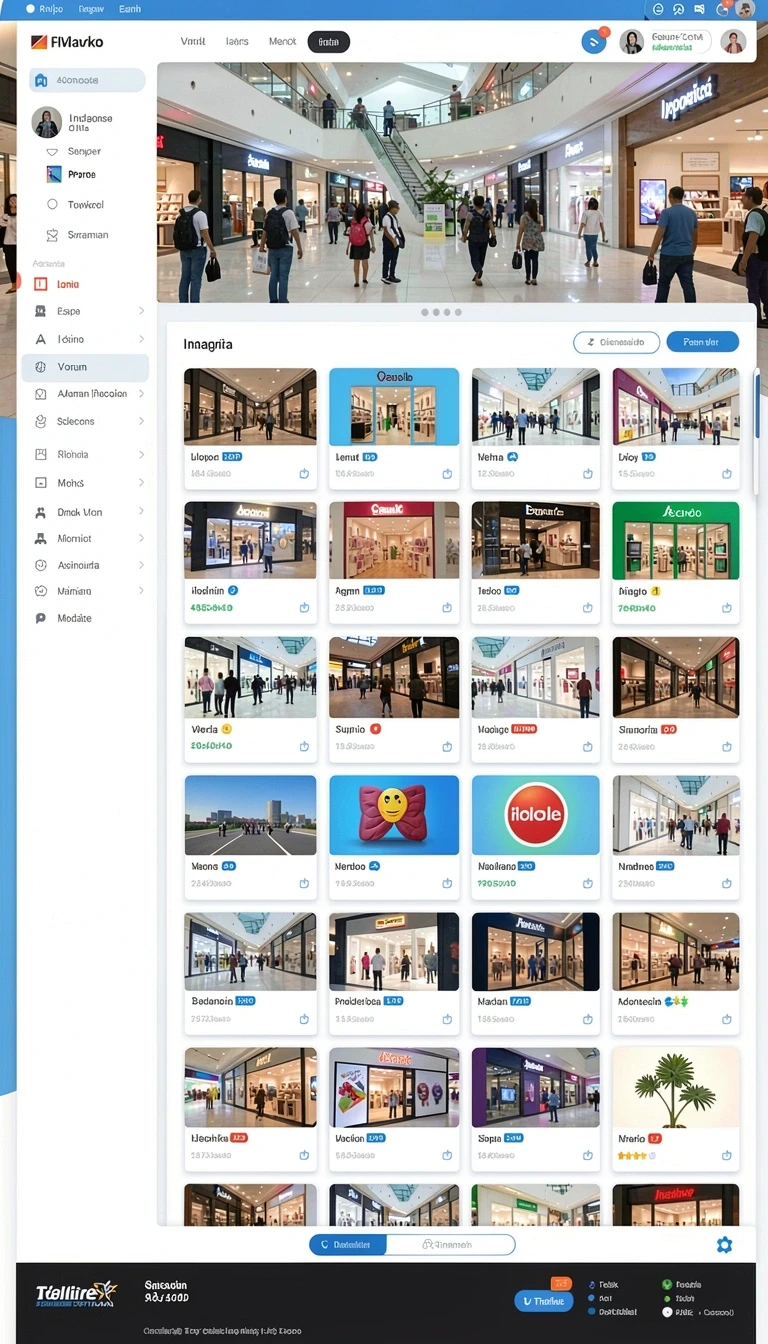Click the star rating on the Nrerio card
Image resolution: width=768 pixels, height=1344 pixels.
pos(637,1155)
